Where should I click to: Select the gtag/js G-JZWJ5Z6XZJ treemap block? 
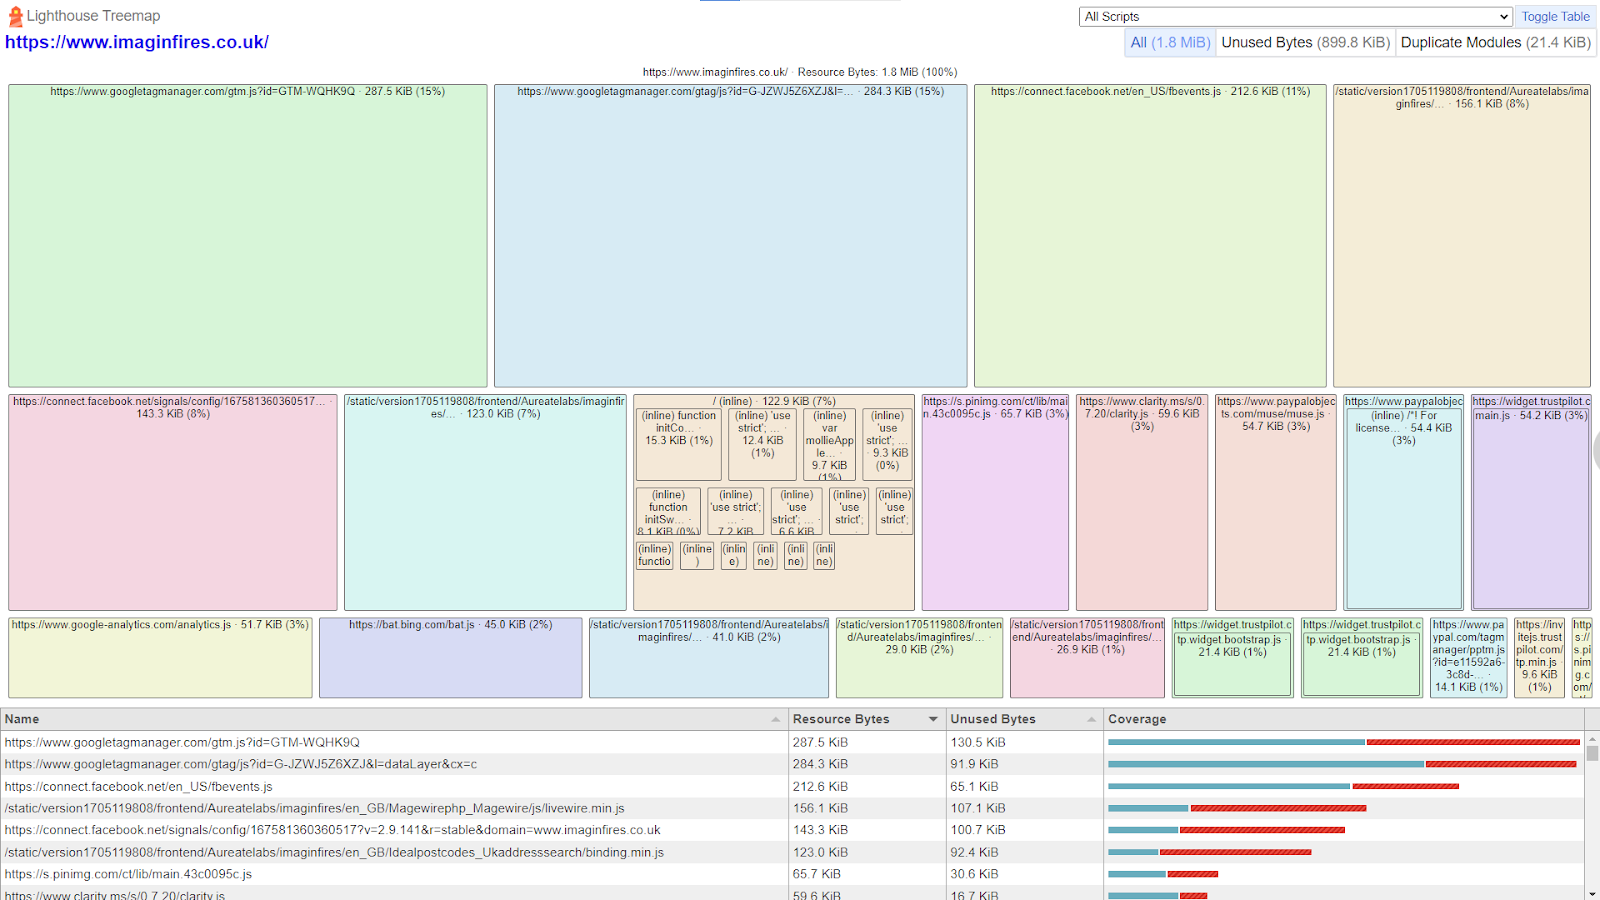point(730,236)
